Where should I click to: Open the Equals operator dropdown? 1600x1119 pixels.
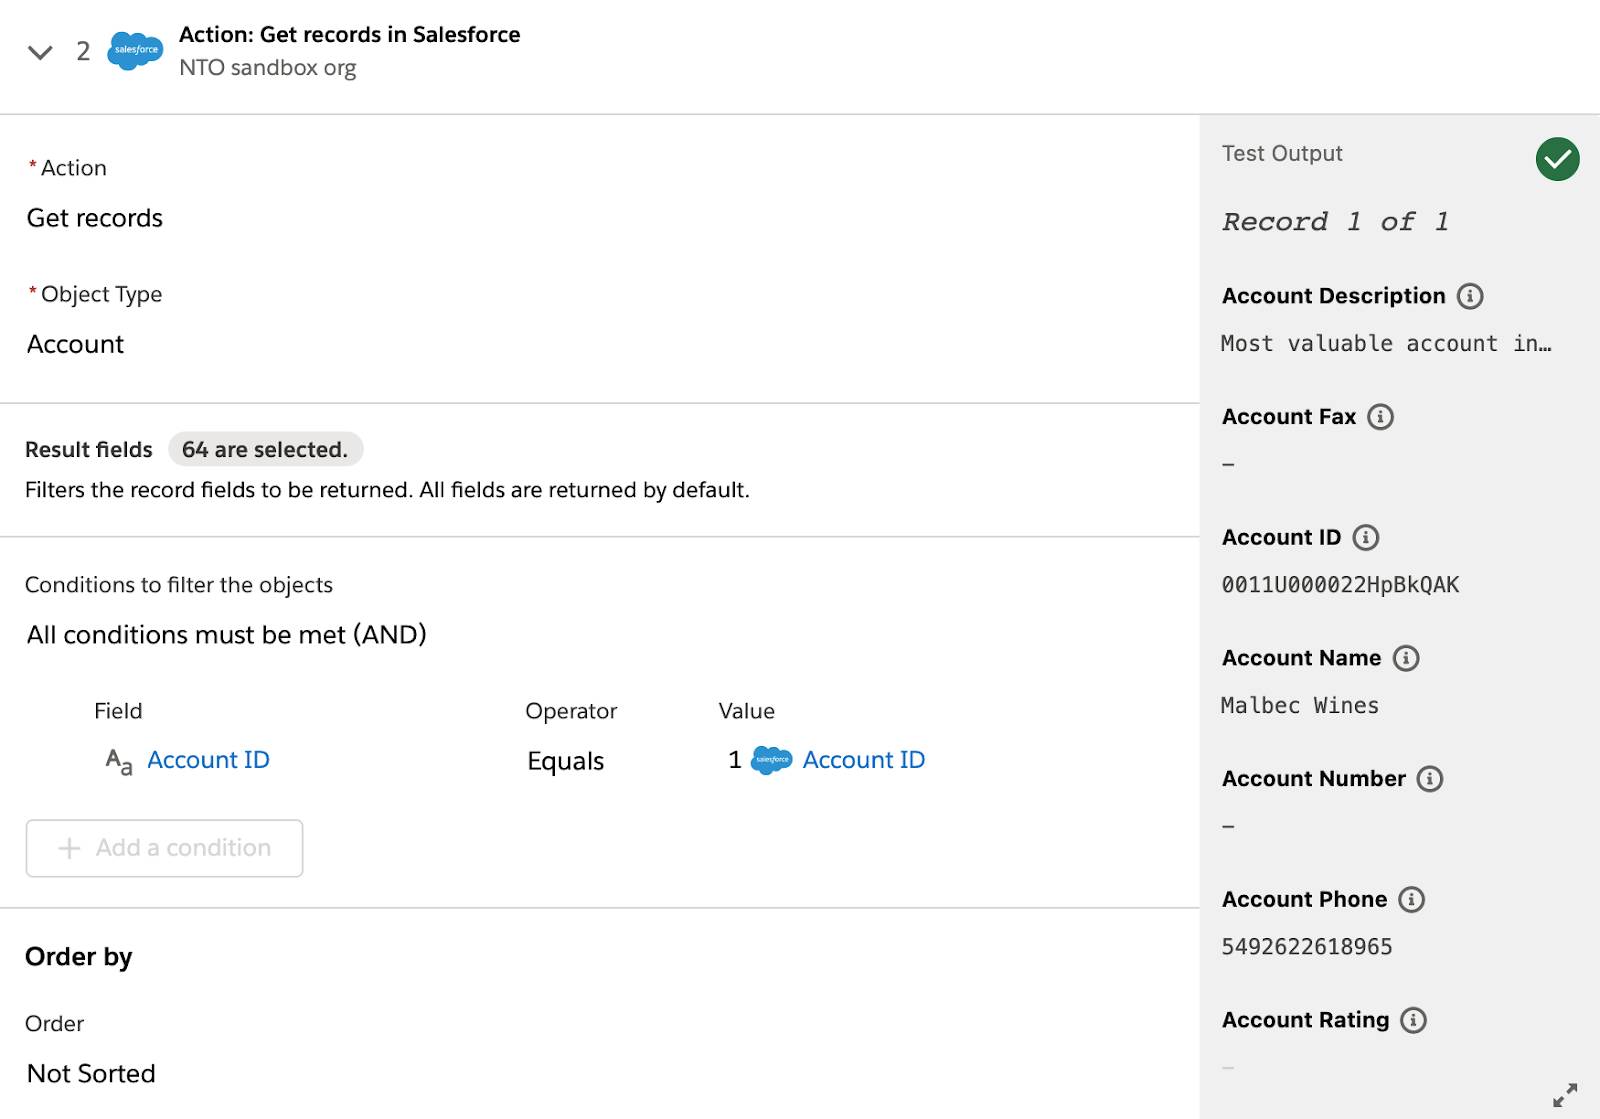566,761
